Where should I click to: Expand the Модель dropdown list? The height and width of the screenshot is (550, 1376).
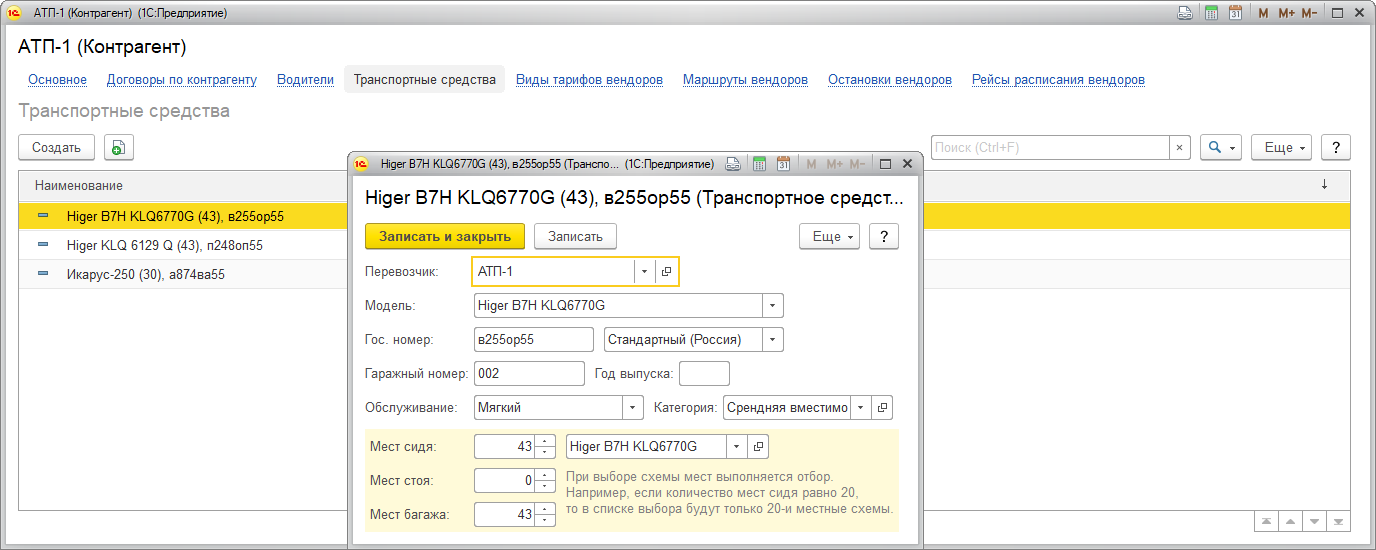(772, 305)
